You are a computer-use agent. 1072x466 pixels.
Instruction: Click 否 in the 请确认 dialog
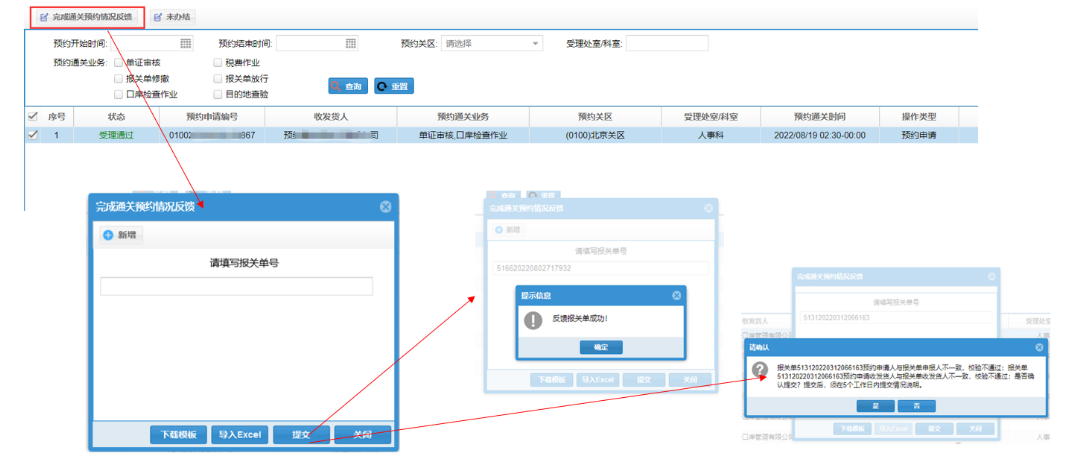[x=916, y=406]
